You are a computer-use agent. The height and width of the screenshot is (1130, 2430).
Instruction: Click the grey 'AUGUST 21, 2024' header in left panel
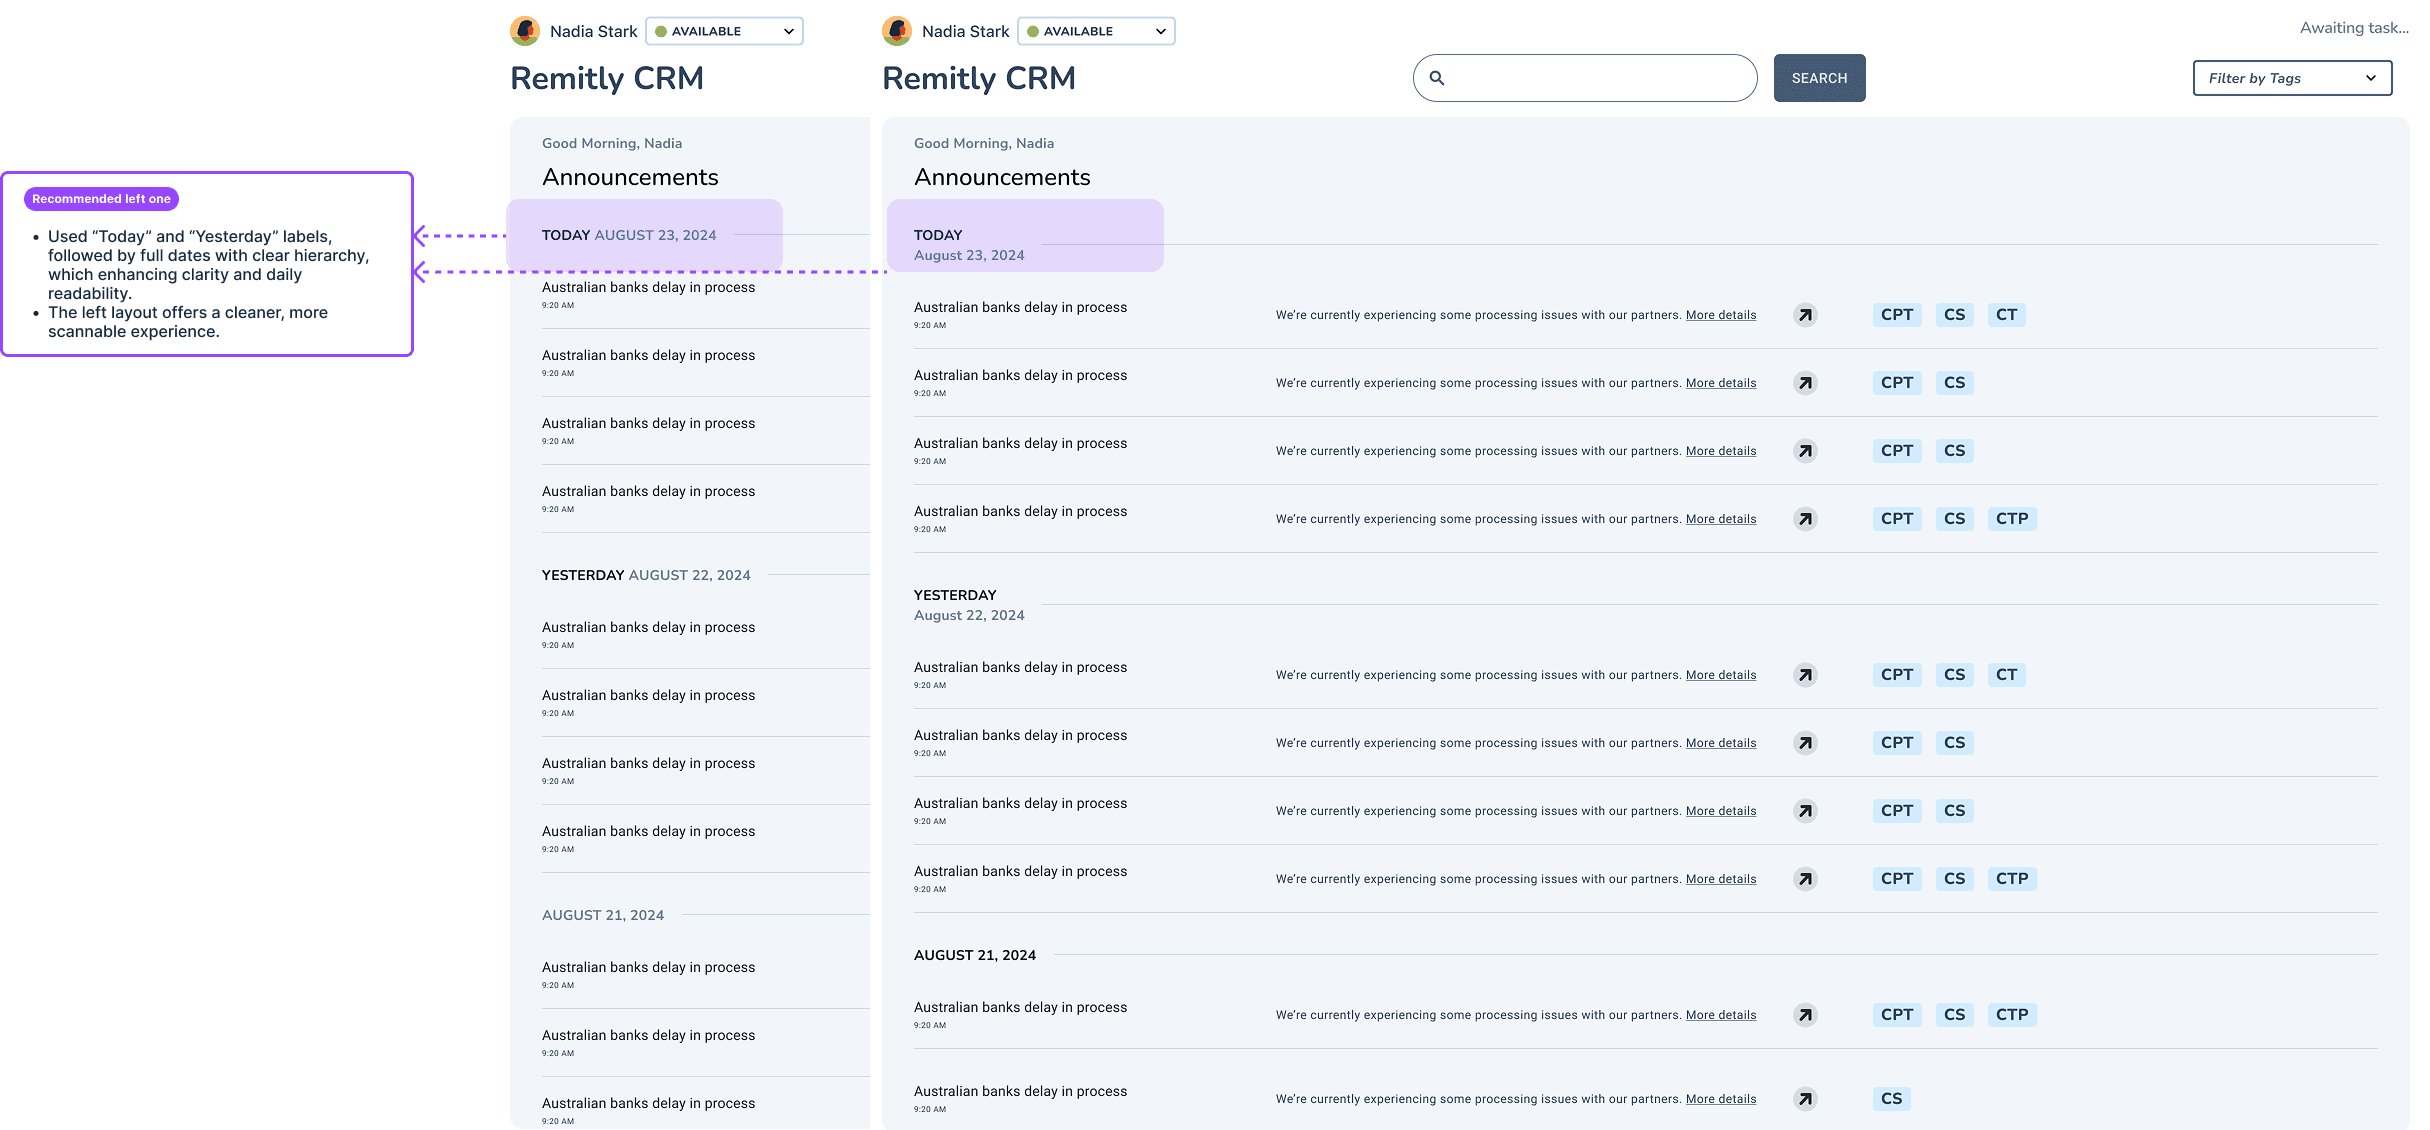click(603, 915)
